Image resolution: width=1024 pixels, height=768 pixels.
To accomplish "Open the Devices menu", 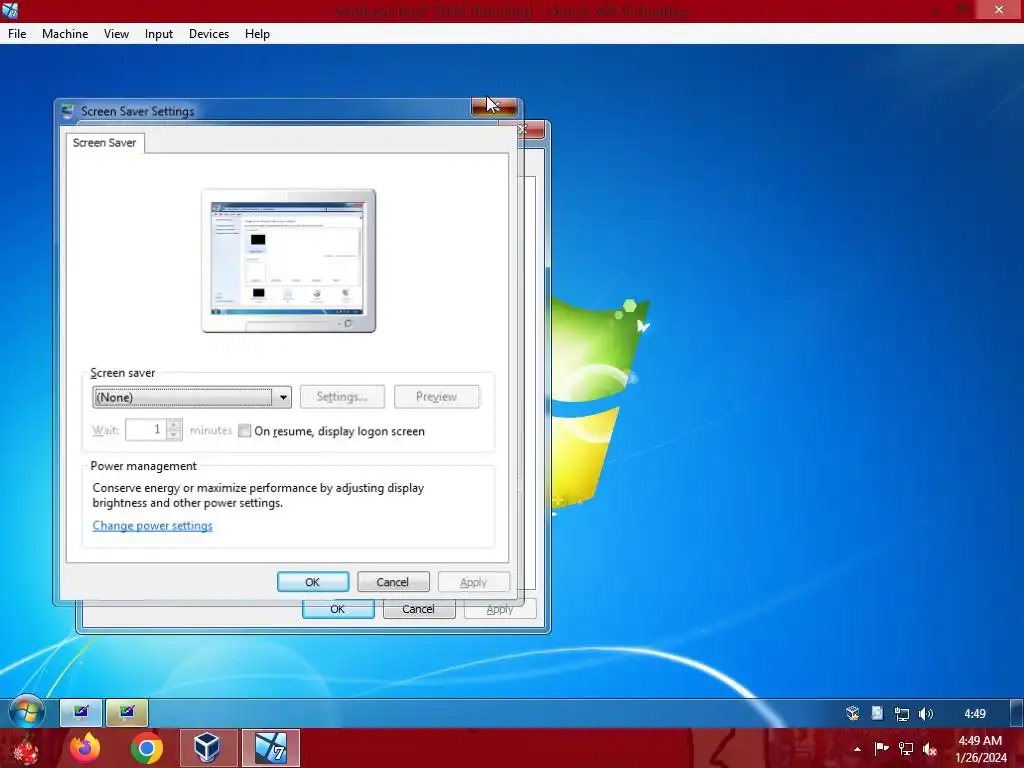I will pyautogui.click(x=209, y=34).
